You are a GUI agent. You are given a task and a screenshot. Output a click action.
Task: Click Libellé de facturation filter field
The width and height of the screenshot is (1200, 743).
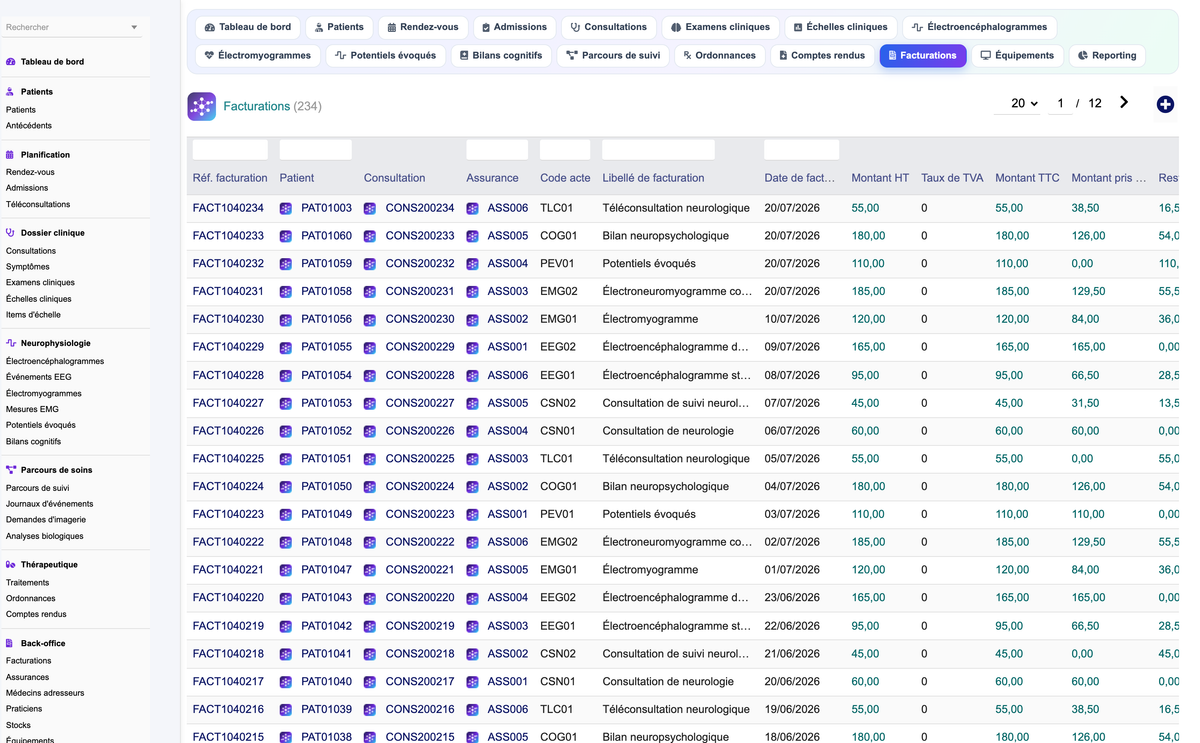click(x=658, y=150)
